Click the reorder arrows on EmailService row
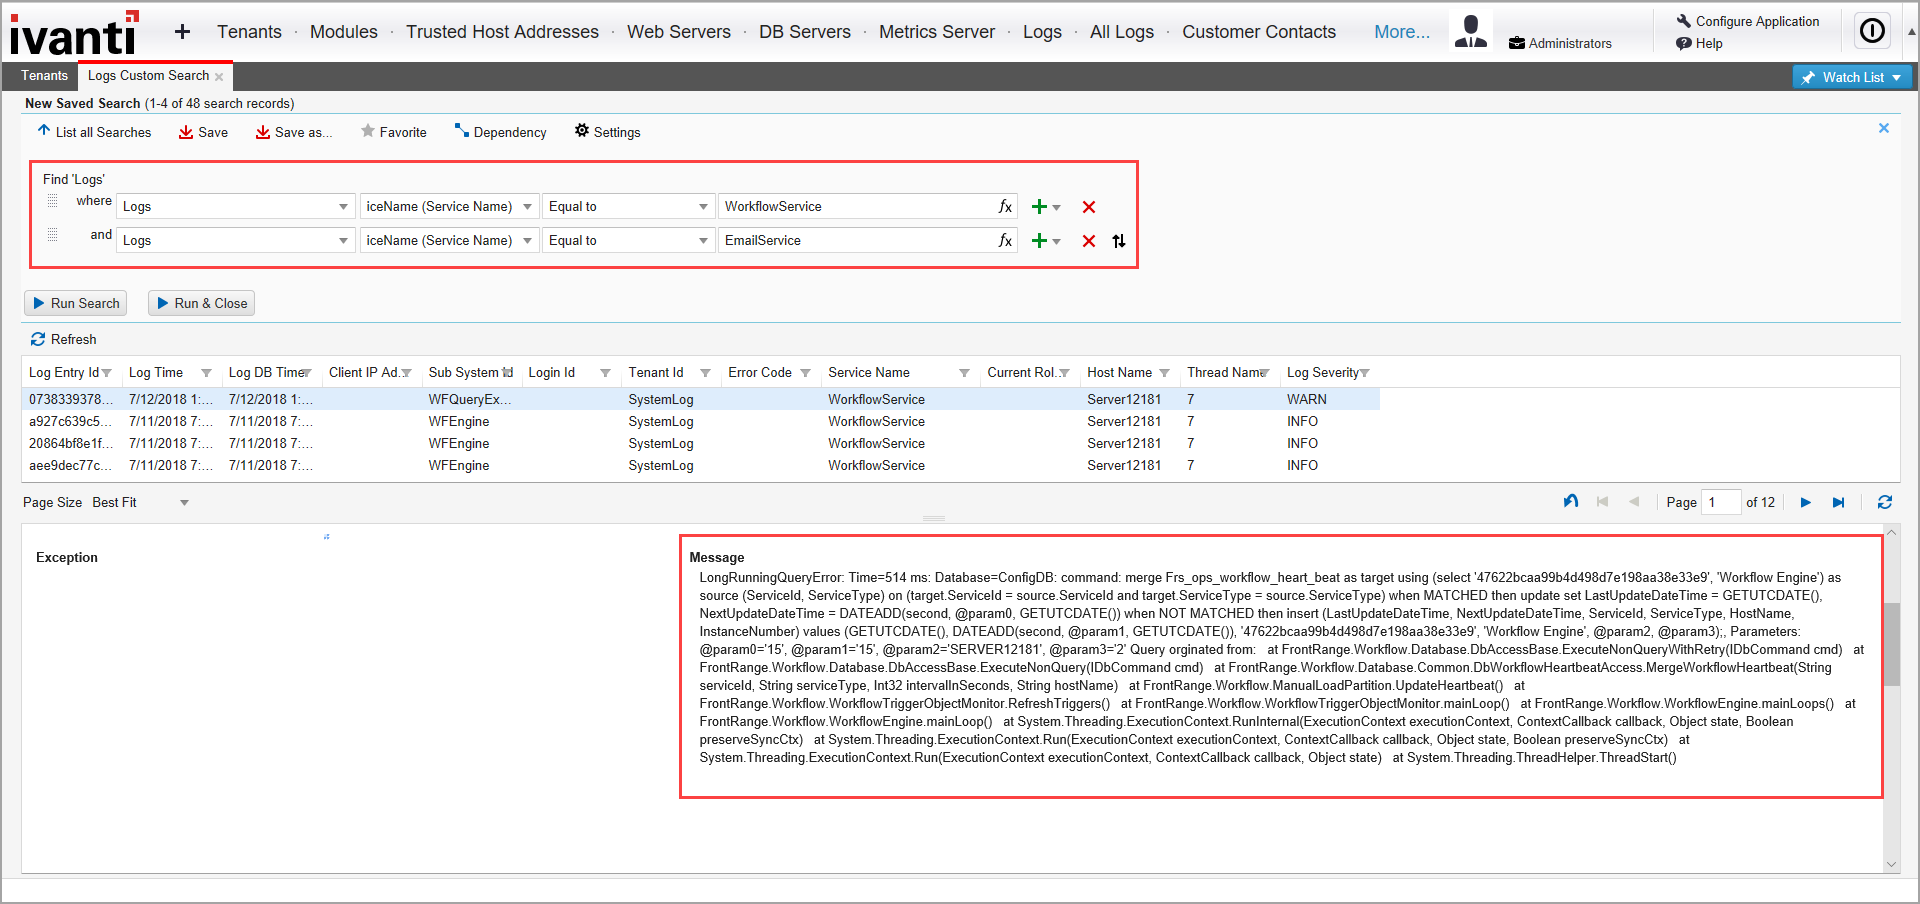The width and height of the screenshot is (1920, 904). [1119, 241]
